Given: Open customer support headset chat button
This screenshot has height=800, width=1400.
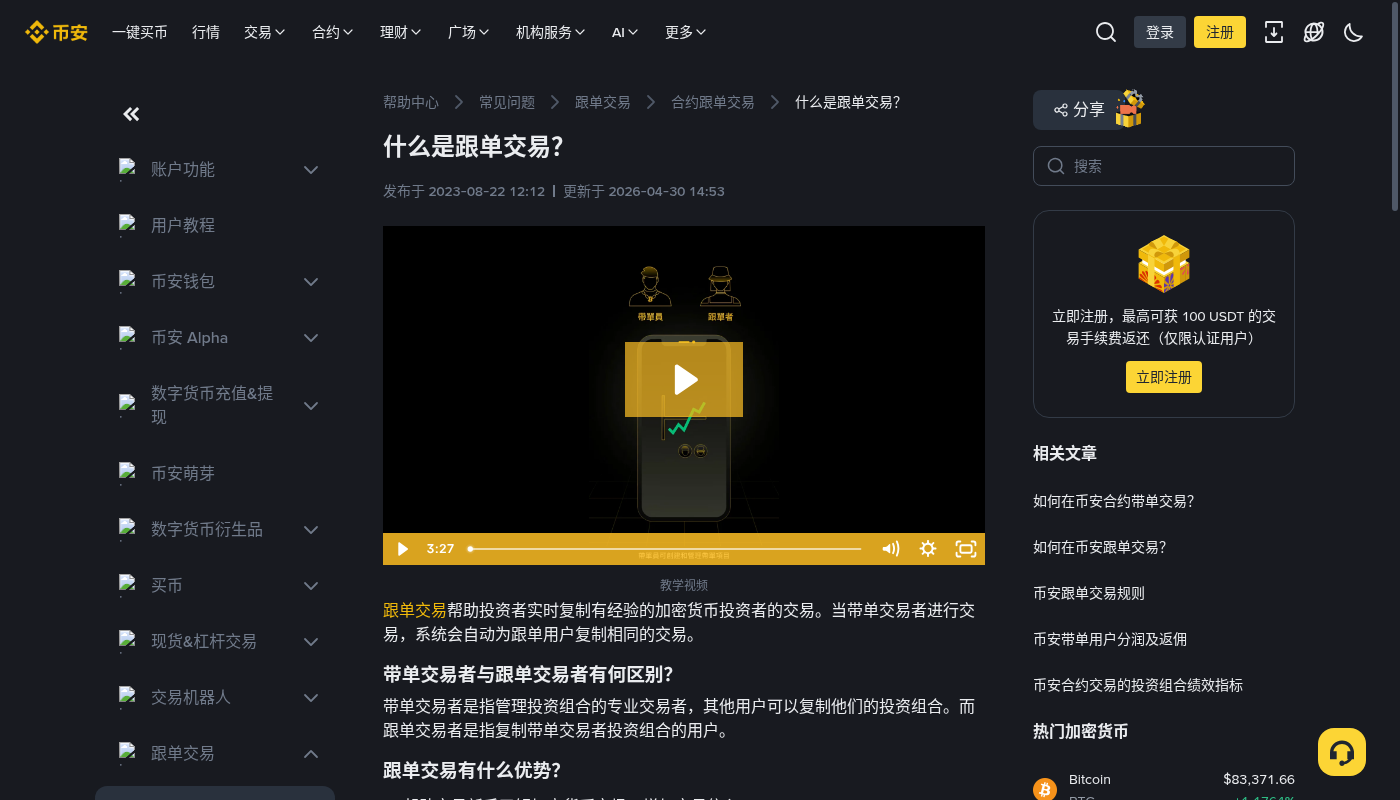Looking at the screenshot, I should point(1342,752).
